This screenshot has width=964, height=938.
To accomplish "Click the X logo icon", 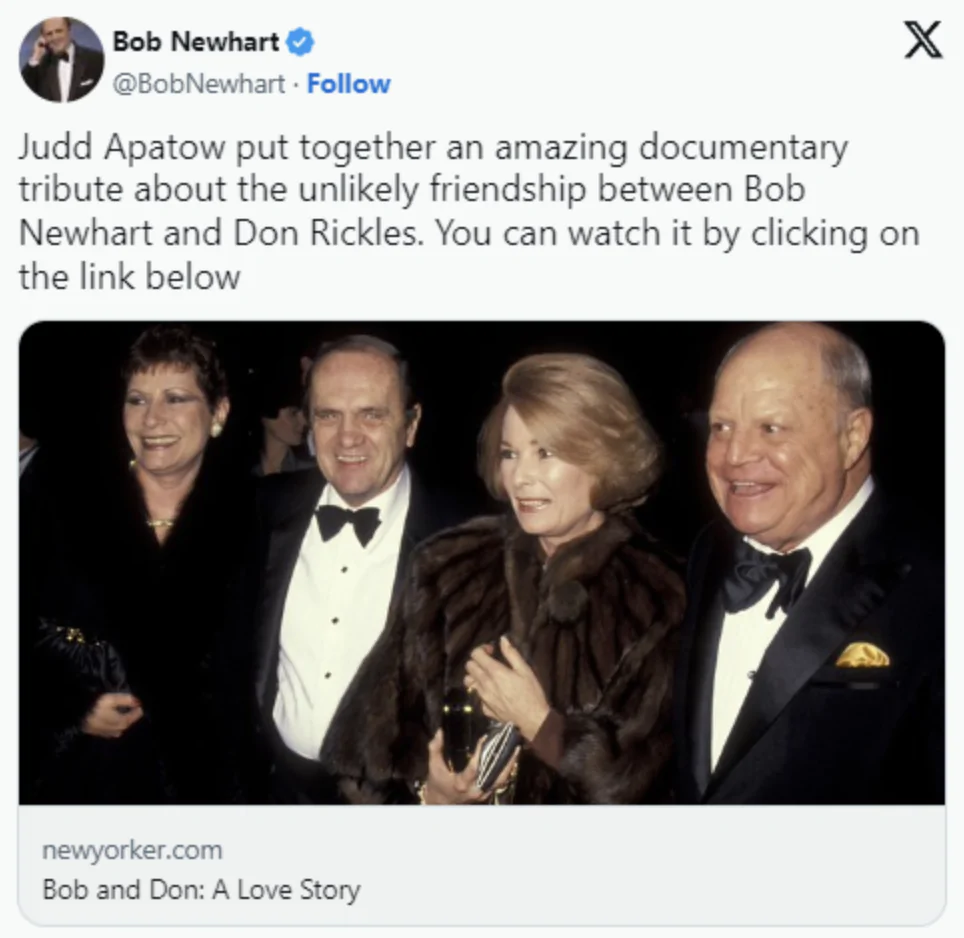I will 922,39.
